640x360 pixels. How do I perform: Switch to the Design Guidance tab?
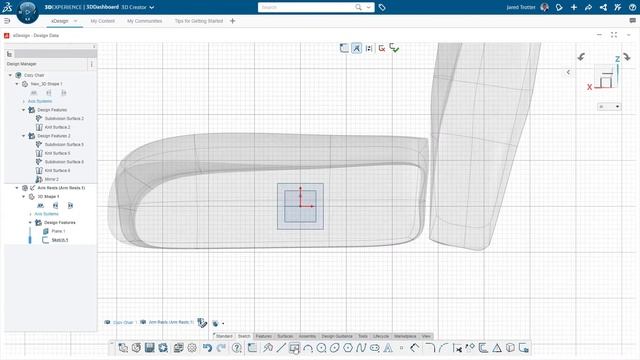[x=337, y=336]
